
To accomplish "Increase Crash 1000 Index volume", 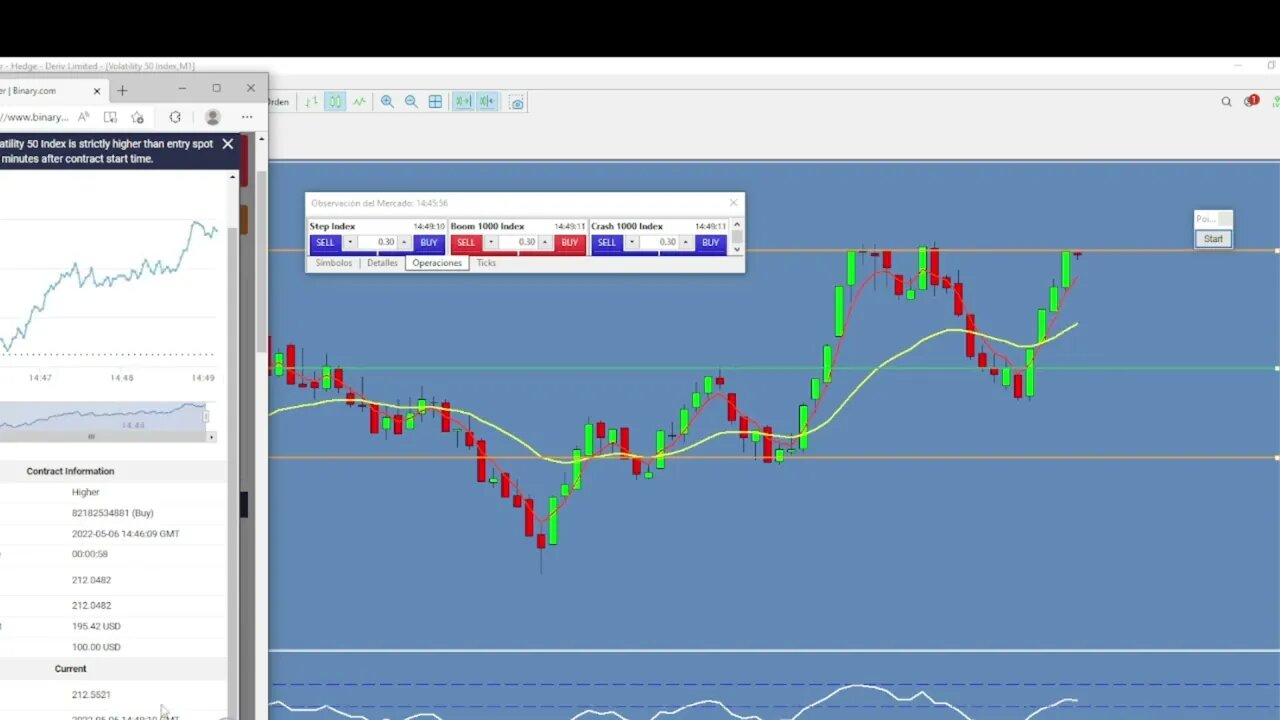I will (686, 242).
